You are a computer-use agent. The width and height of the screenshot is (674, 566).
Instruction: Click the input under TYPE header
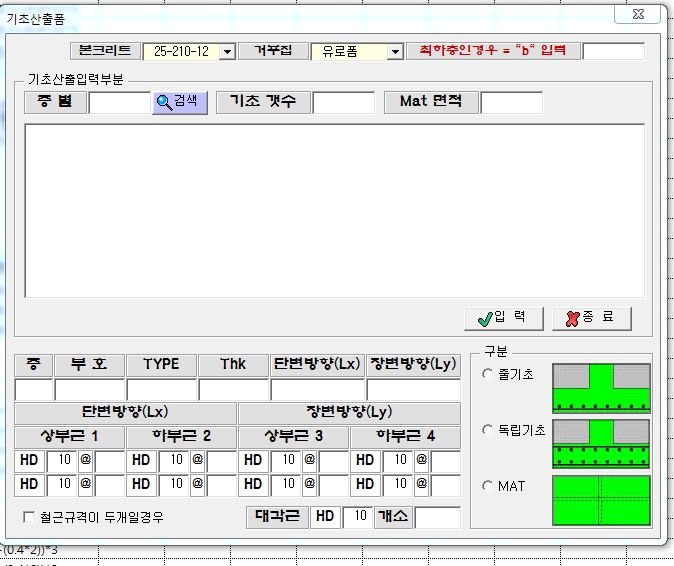162,390
